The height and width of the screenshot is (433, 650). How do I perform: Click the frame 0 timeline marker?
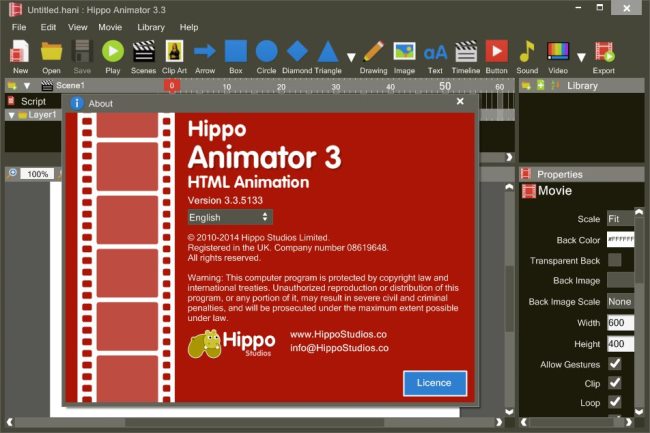pyautogui.click(x=172, y=86)
